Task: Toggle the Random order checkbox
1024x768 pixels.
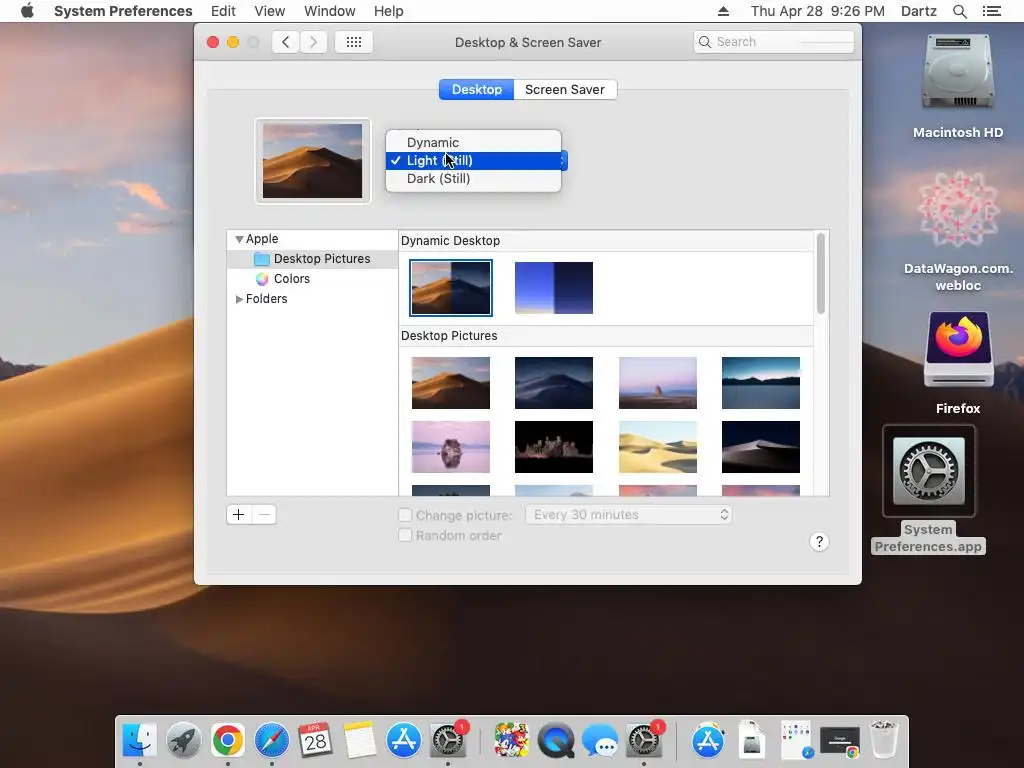Action: tap(405, 536)
